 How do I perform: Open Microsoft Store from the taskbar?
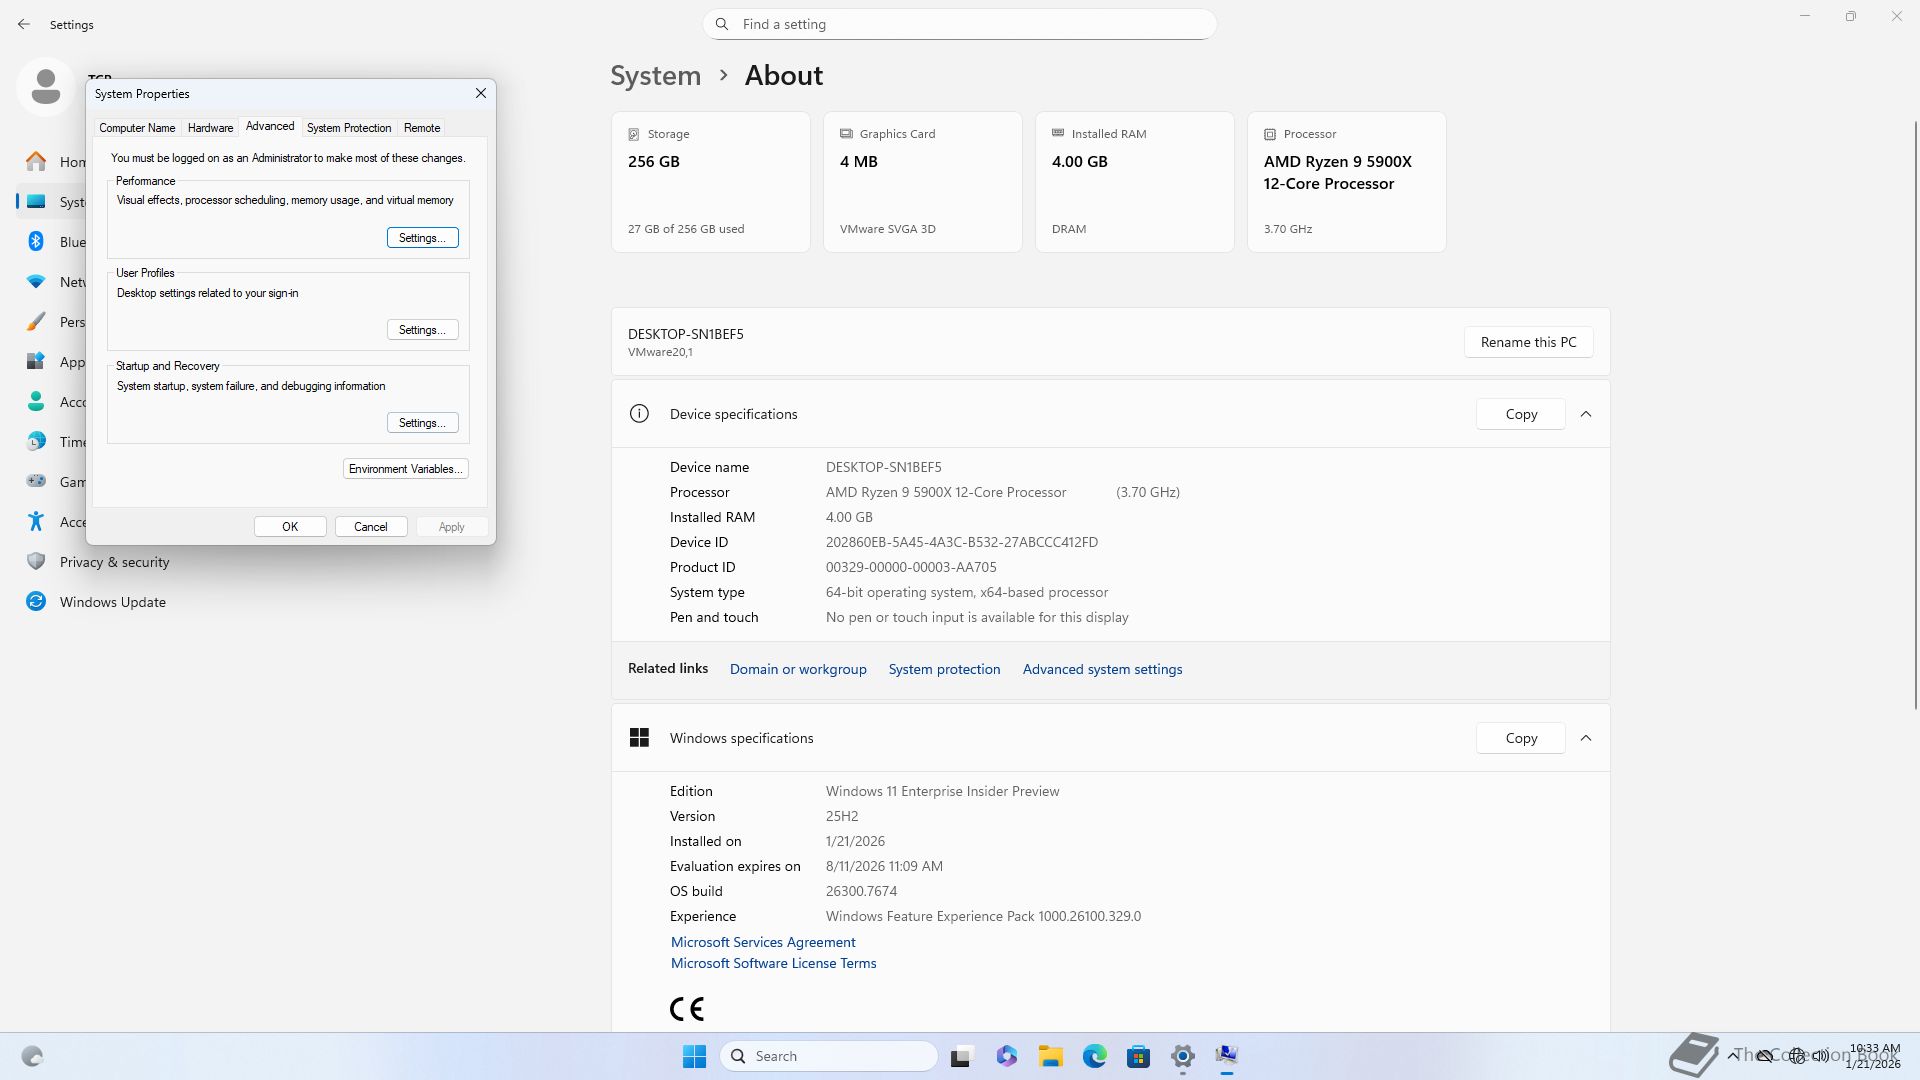[1138, 1056]
